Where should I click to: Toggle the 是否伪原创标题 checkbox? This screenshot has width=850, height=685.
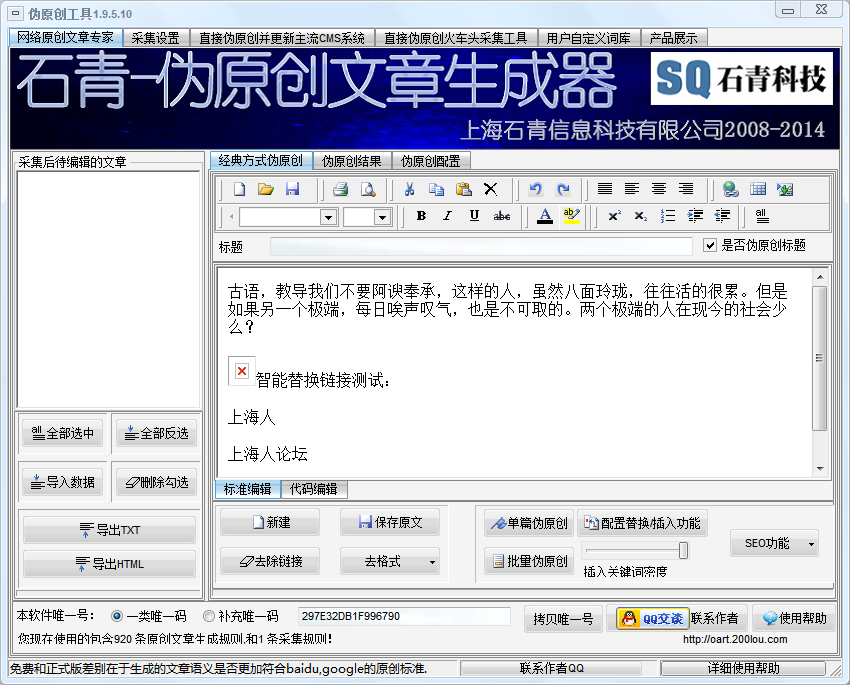click(x=711, y=245)
